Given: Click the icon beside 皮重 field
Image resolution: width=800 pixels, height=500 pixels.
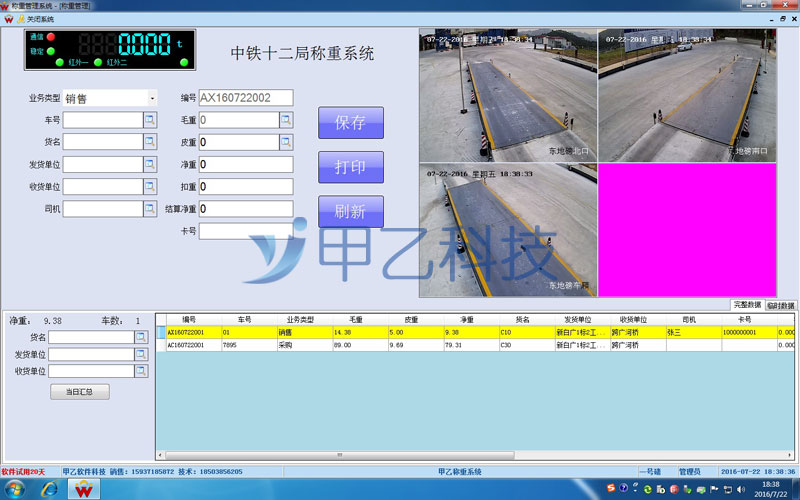Looking at the screenshot, I should [x=286, y=142].
